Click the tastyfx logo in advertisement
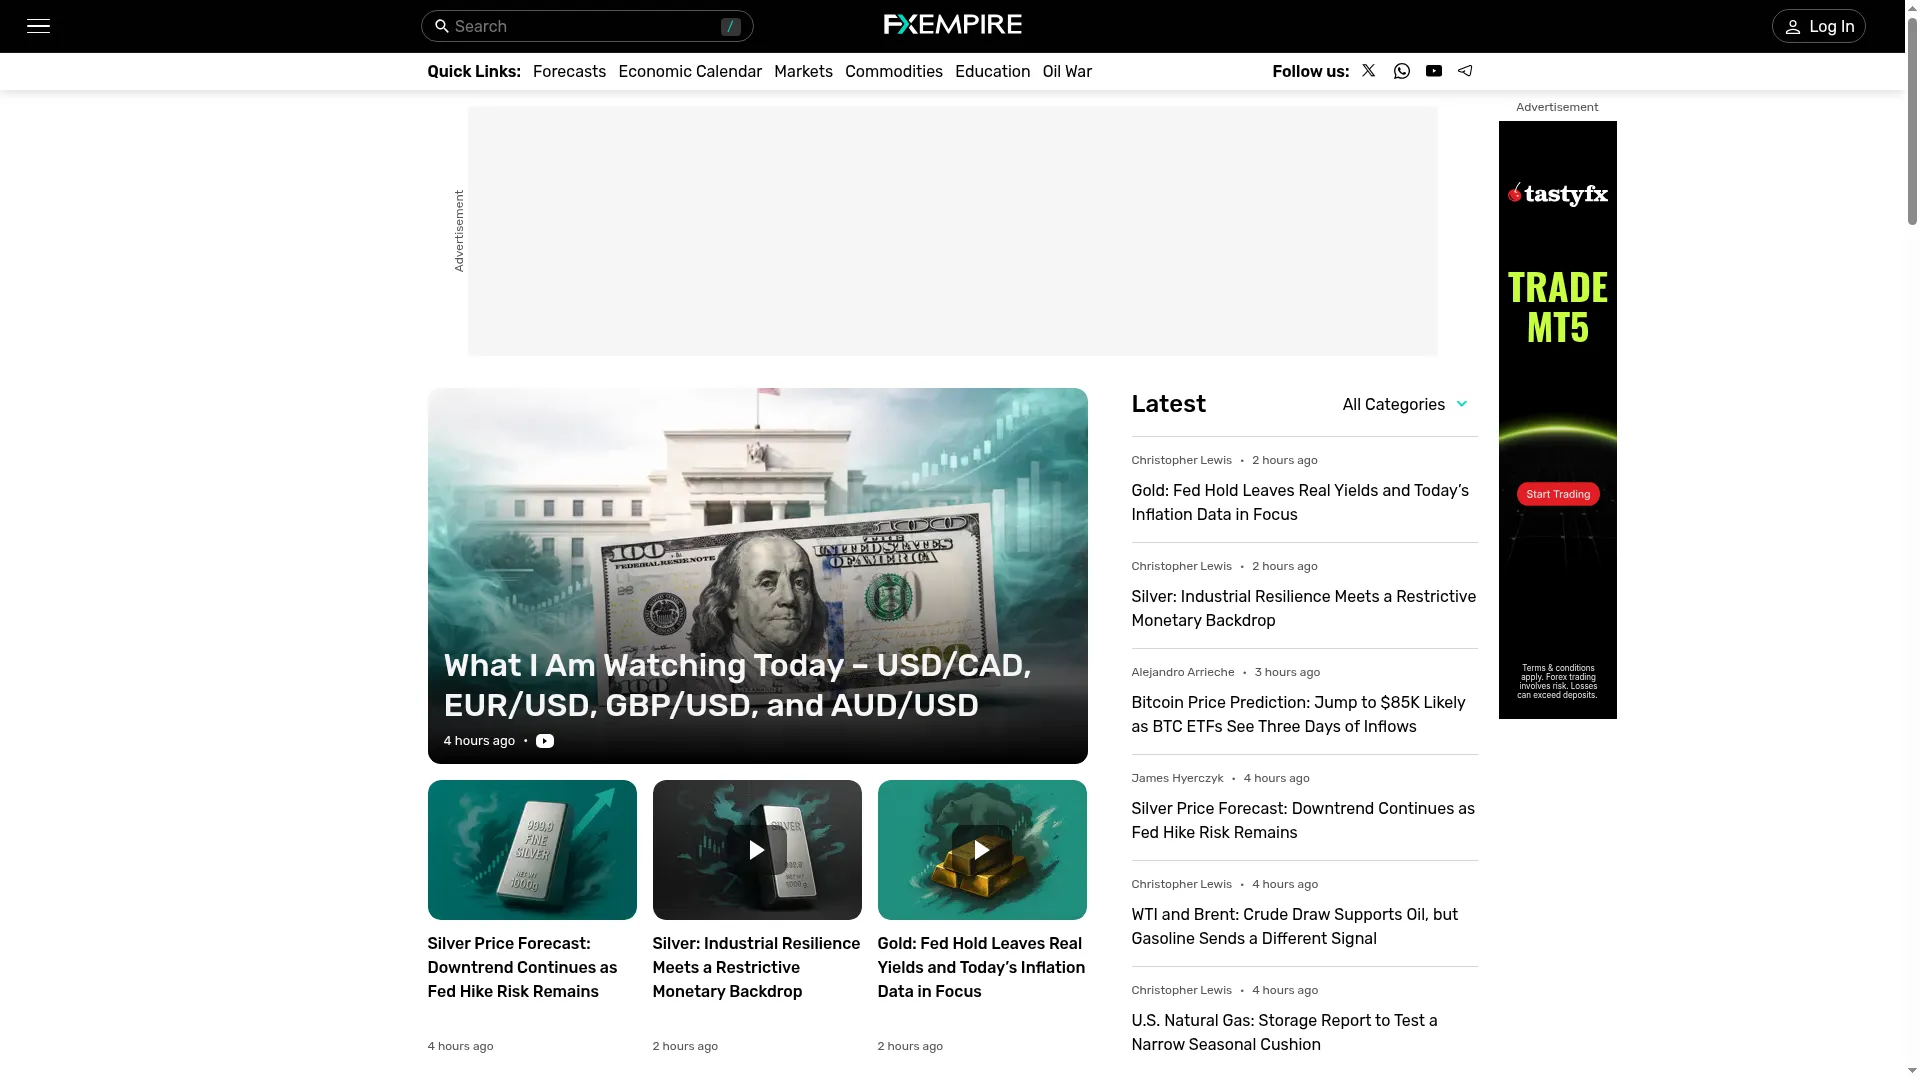1920x1080 pixels. [x=1557, y=194]
